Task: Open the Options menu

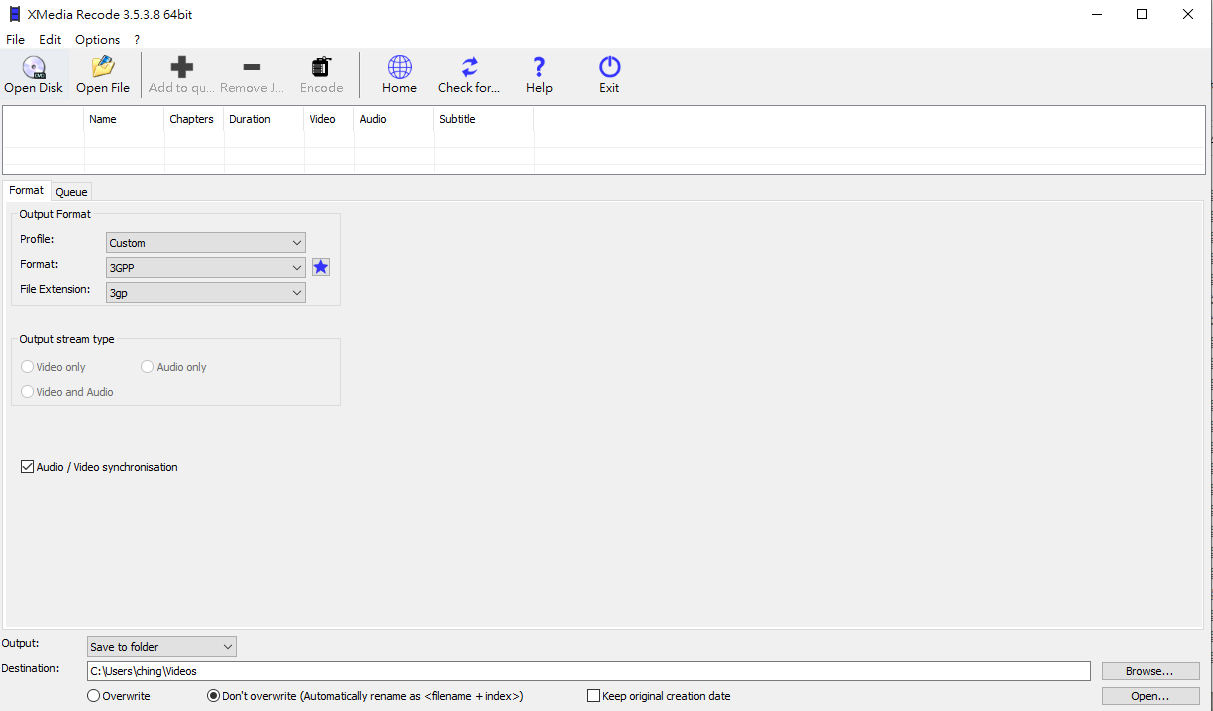Action: [x=97, y=40]
